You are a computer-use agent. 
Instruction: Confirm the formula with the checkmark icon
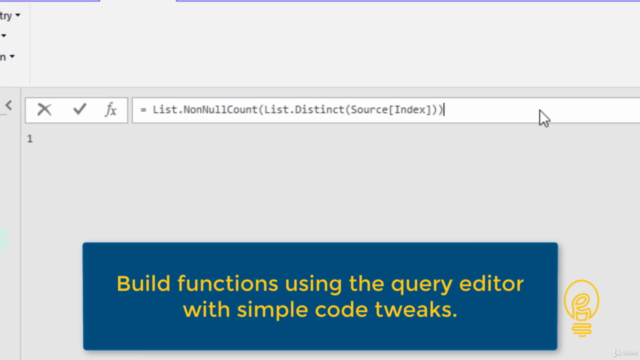coord(80,109)
